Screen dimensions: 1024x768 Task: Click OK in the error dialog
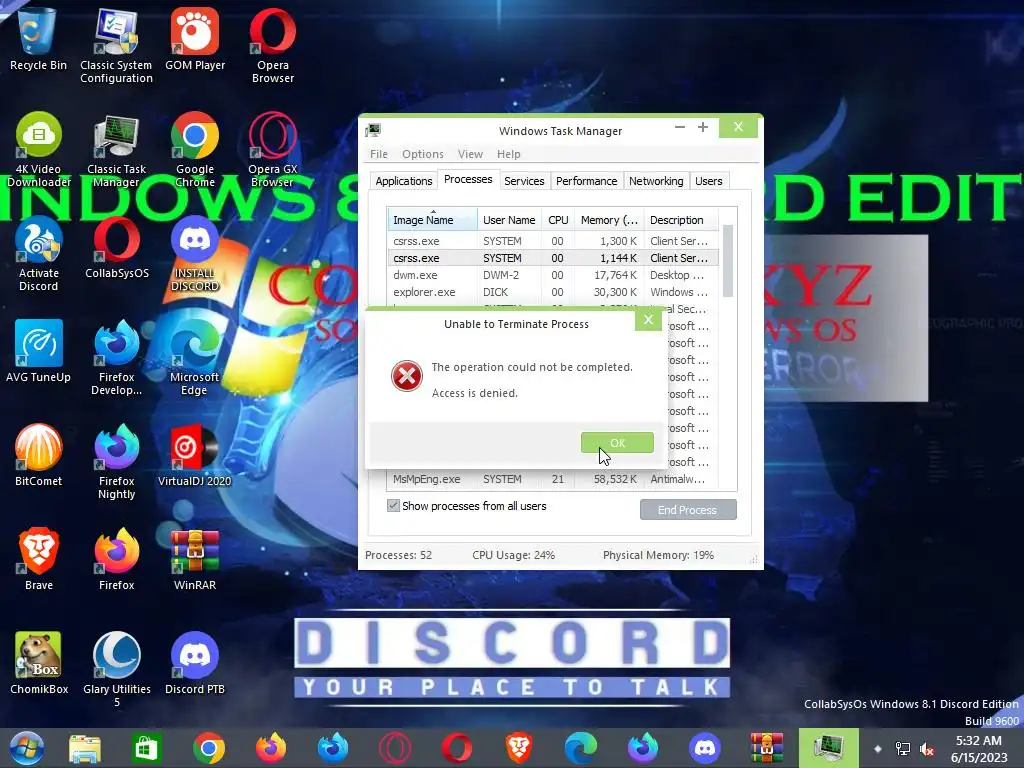(x=617, y=443)
